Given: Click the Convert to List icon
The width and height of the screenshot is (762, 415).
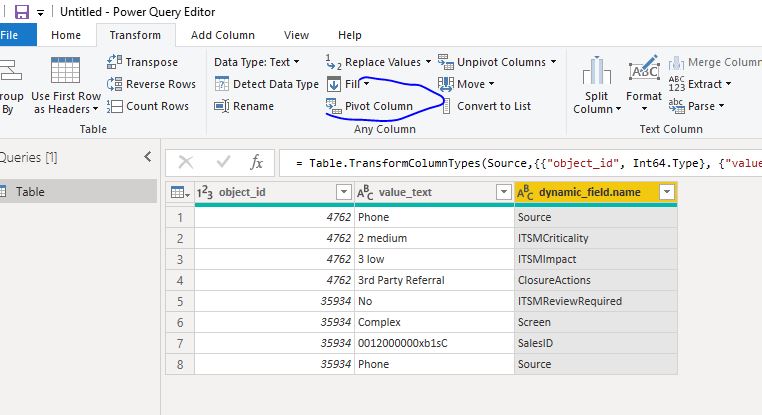Looking at the screenshot, I should (x=447, y=106).
